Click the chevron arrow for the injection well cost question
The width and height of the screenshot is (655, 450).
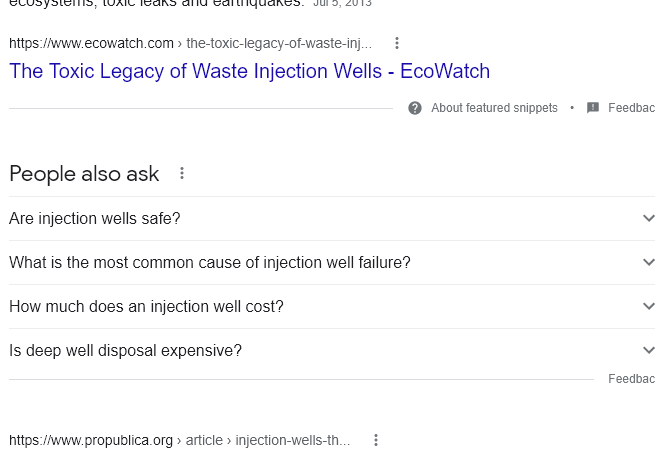(649, 306)
